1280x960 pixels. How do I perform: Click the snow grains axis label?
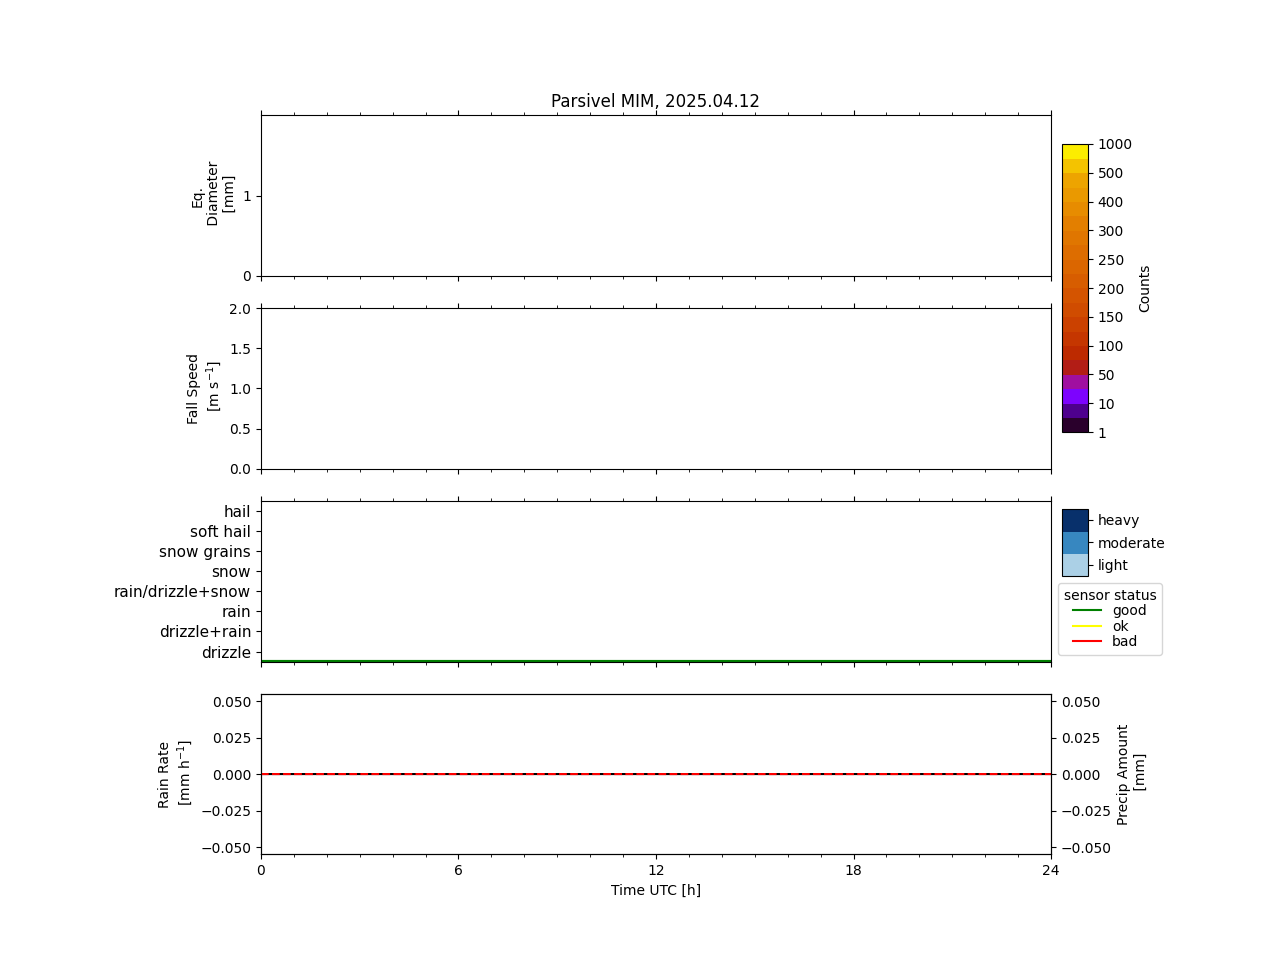(x=205, y=552)
